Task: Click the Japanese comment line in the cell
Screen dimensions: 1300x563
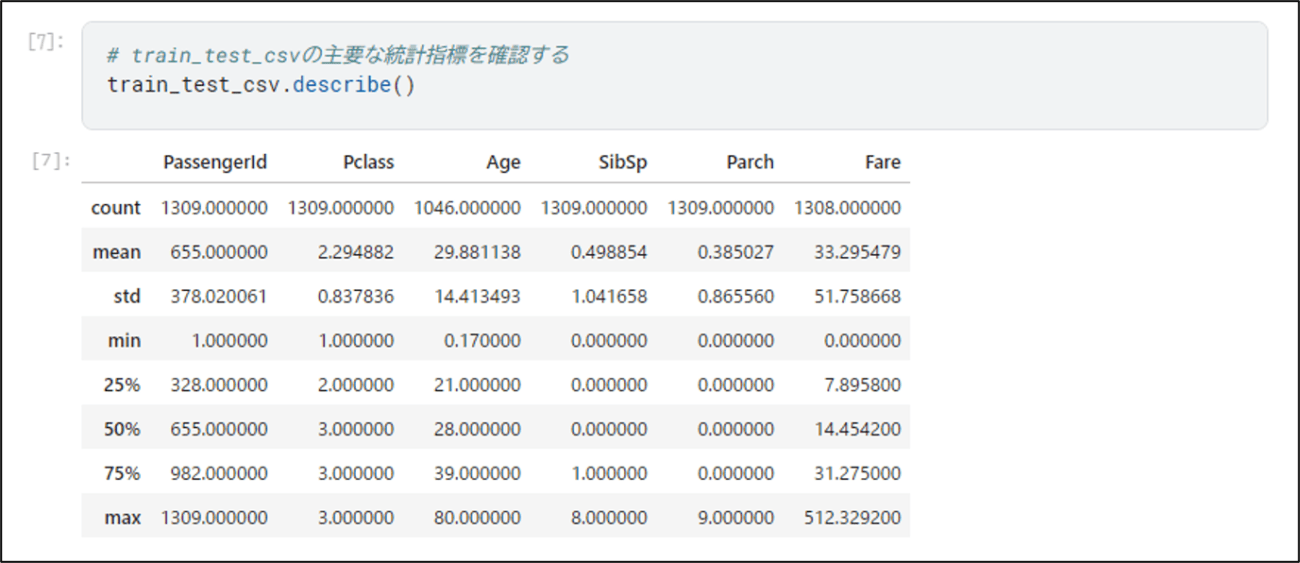Action: click(338, 55)
